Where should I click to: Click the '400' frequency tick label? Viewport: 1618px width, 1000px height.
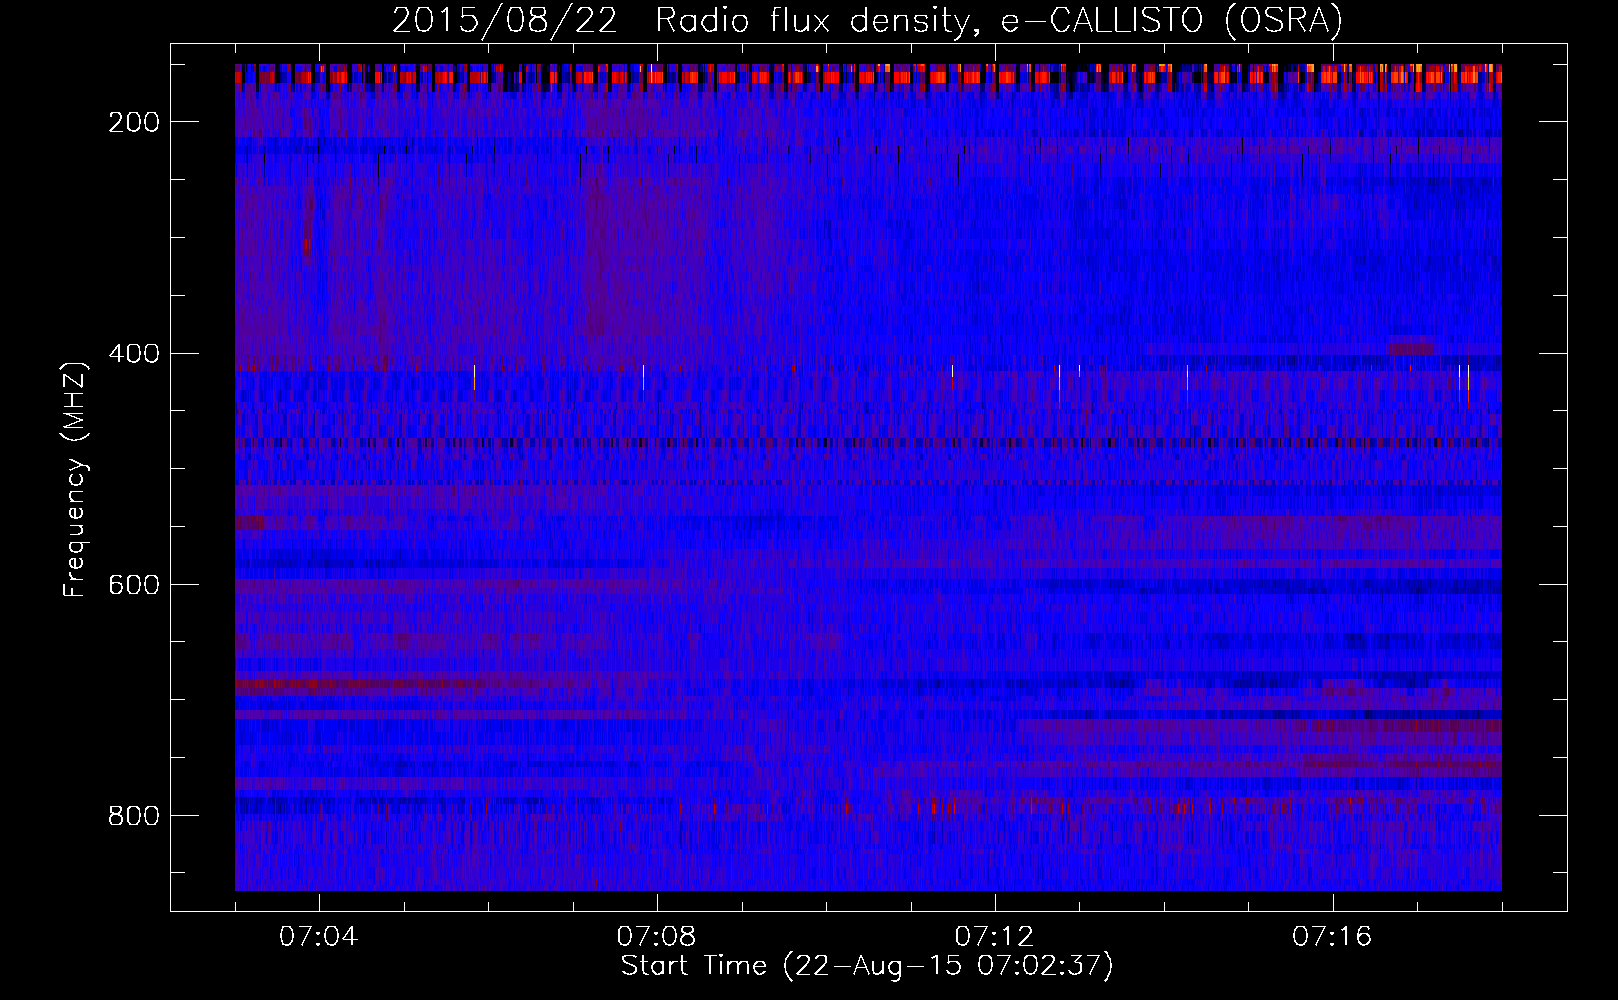click(134, 354)
